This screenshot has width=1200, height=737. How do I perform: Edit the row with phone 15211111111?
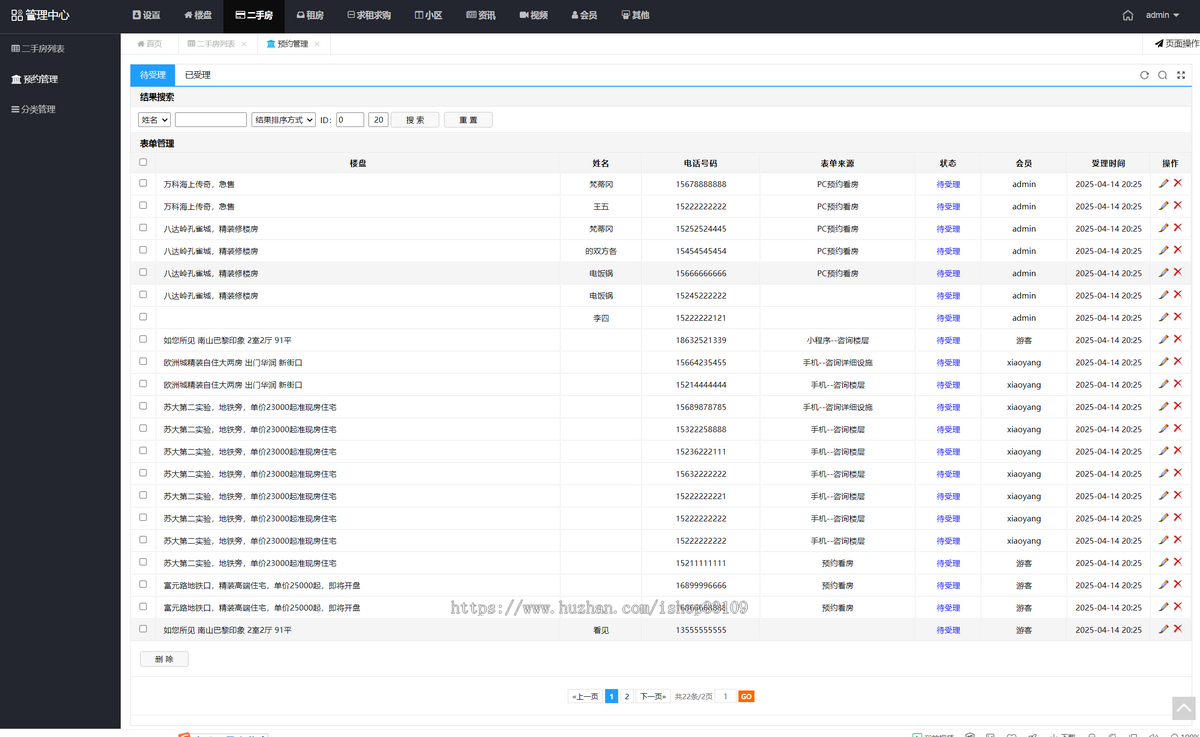click(1163, 562)
